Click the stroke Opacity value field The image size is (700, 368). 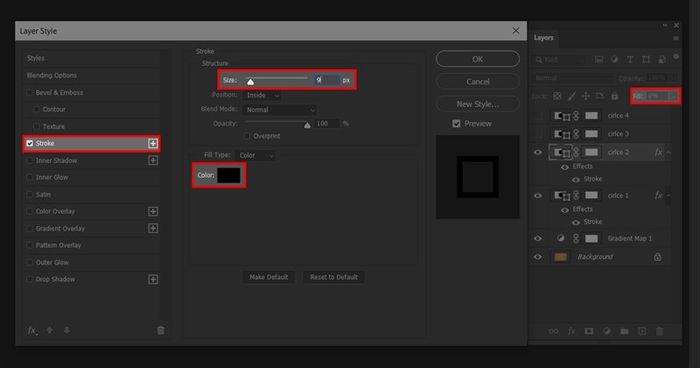[x=327, y=124]
